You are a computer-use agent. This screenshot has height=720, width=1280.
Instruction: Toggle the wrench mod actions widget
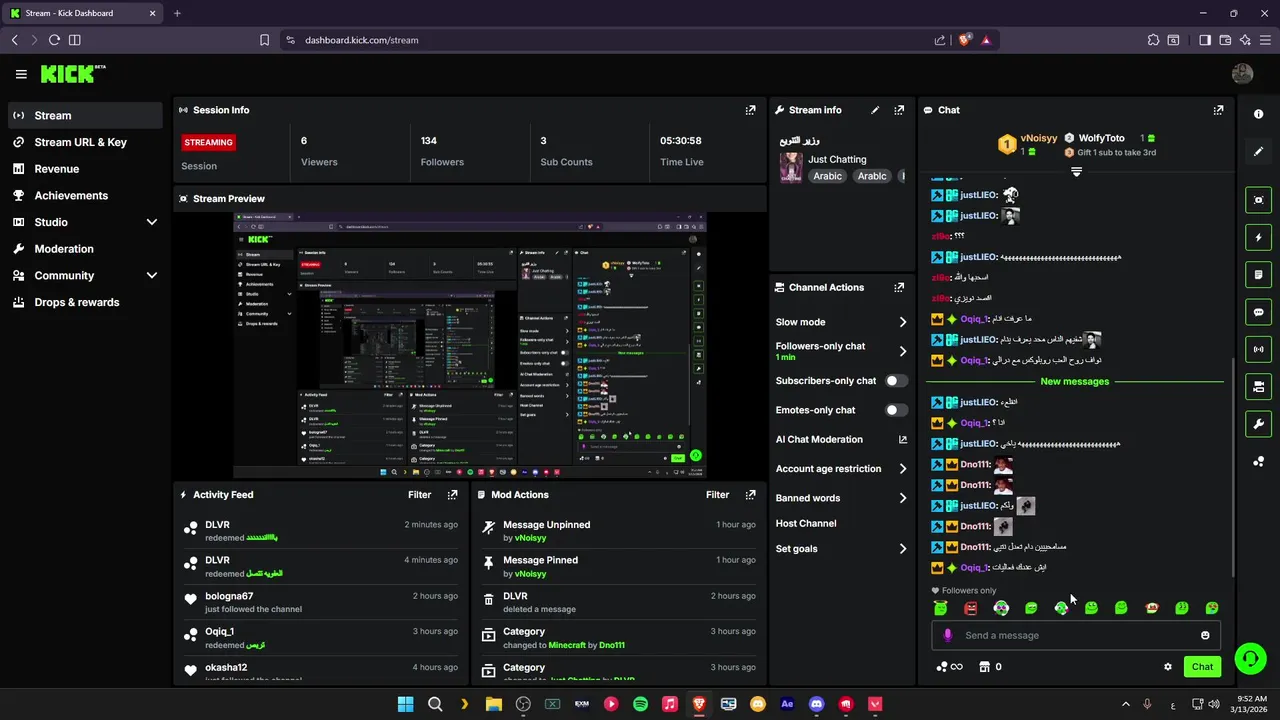[x=1259, y=424]
